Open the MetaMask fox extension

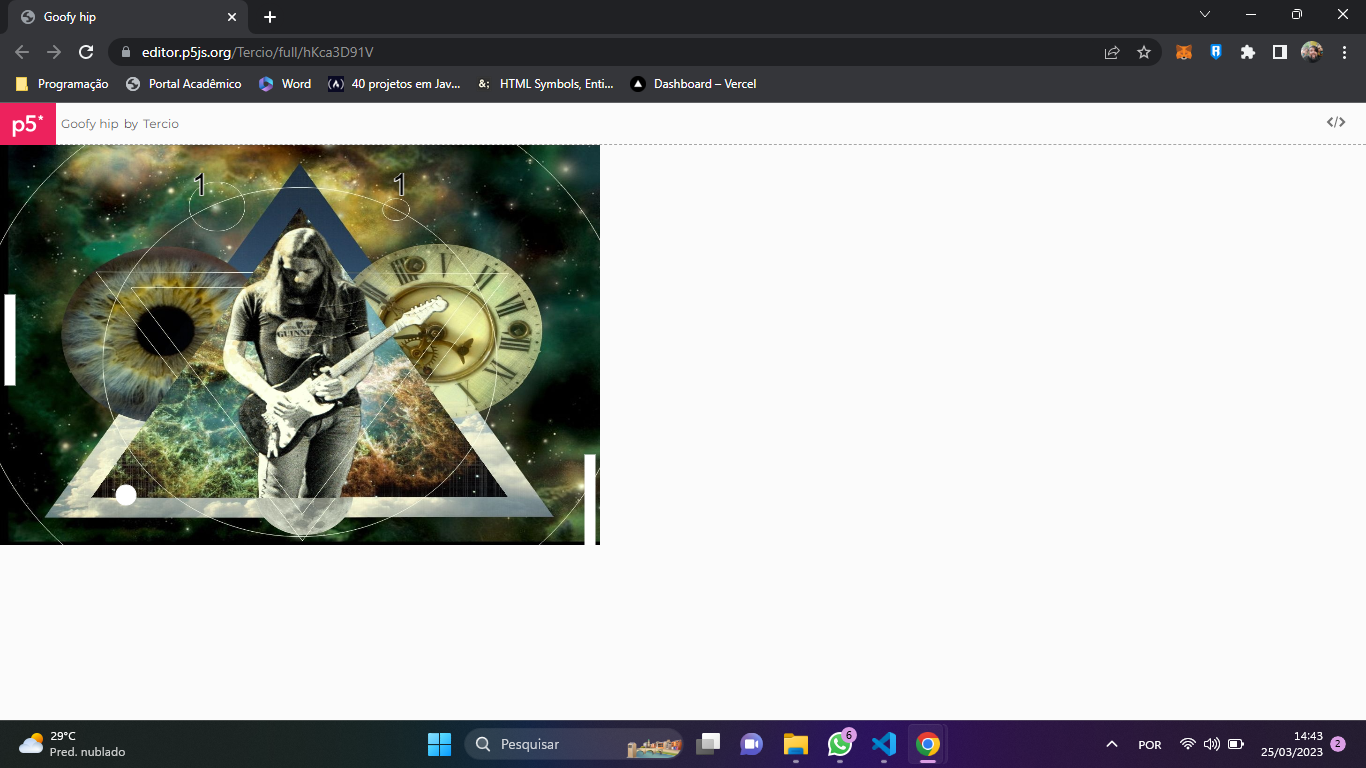tap(1184, 52)
